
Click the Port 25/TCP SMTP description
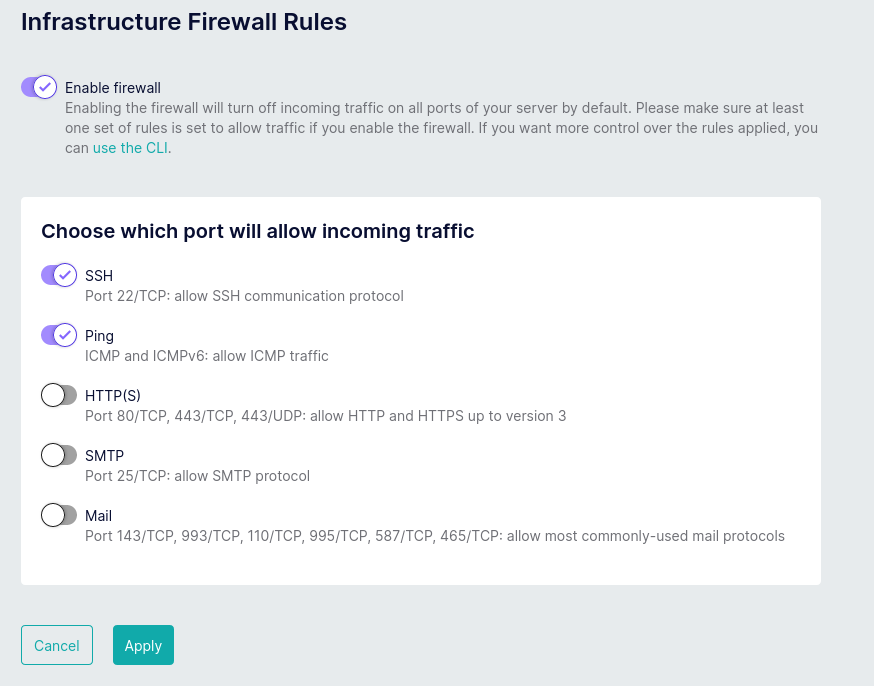pyautogui.click(x=197, y=476)
